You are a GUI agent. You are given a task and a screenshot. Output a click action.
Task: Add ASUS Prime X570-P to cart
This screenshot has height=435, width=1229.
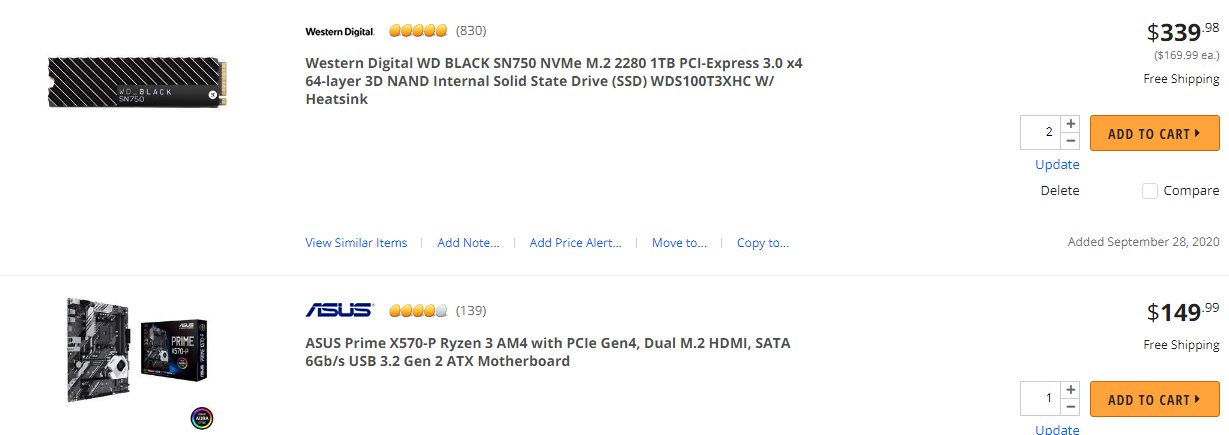tap(1155, 399)
